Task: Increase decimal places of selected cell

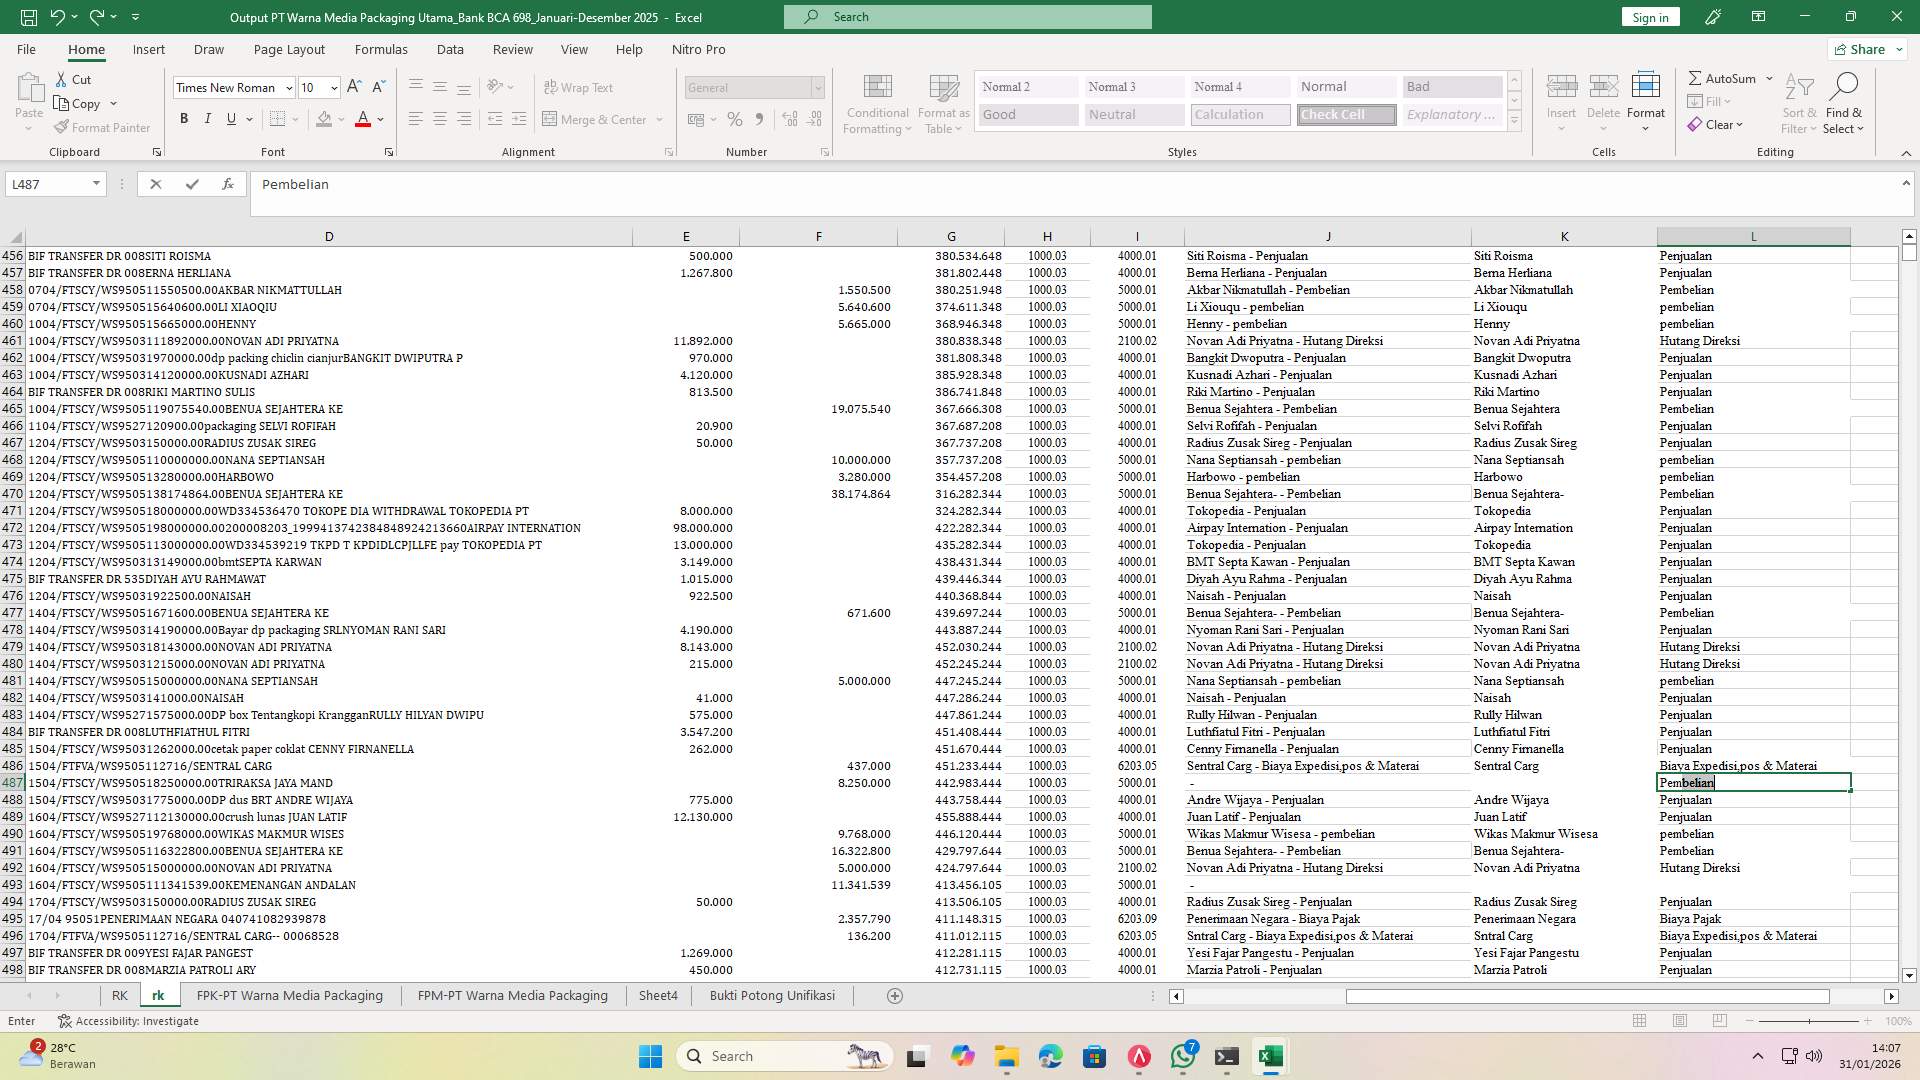Action: click(789, 119)
